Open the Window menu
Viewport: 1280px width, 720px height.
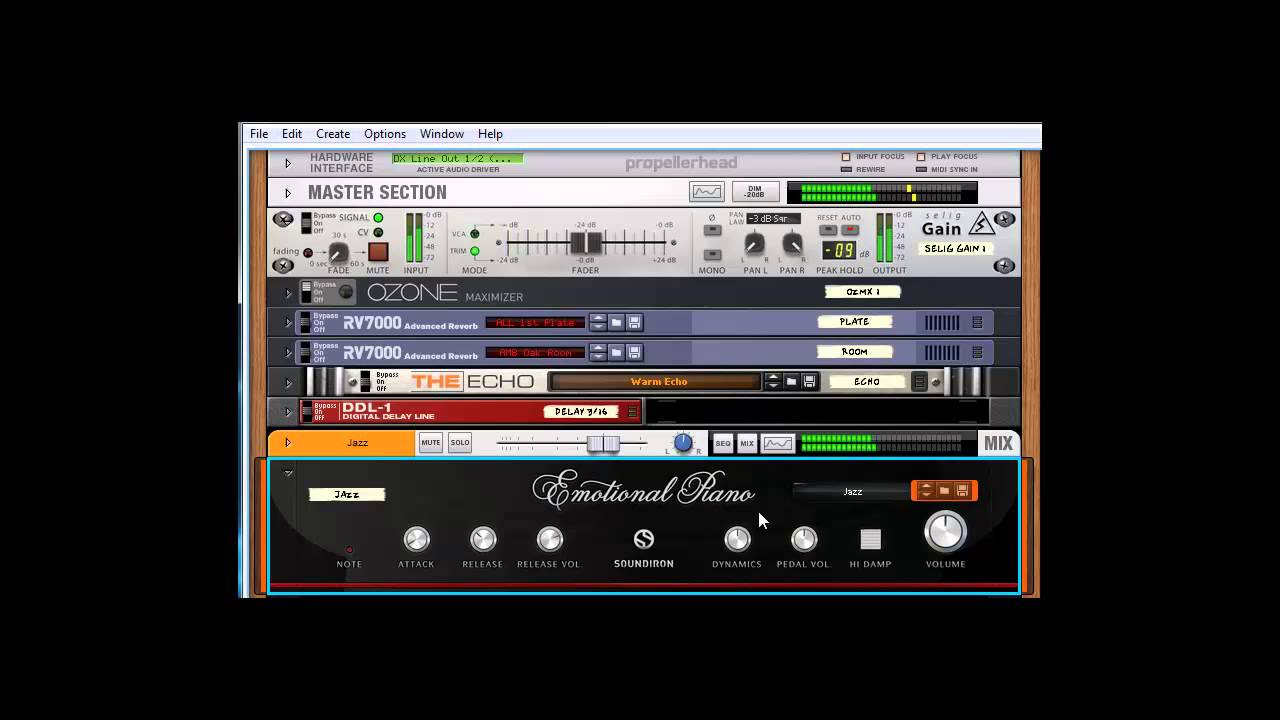[x=442, y=134]
